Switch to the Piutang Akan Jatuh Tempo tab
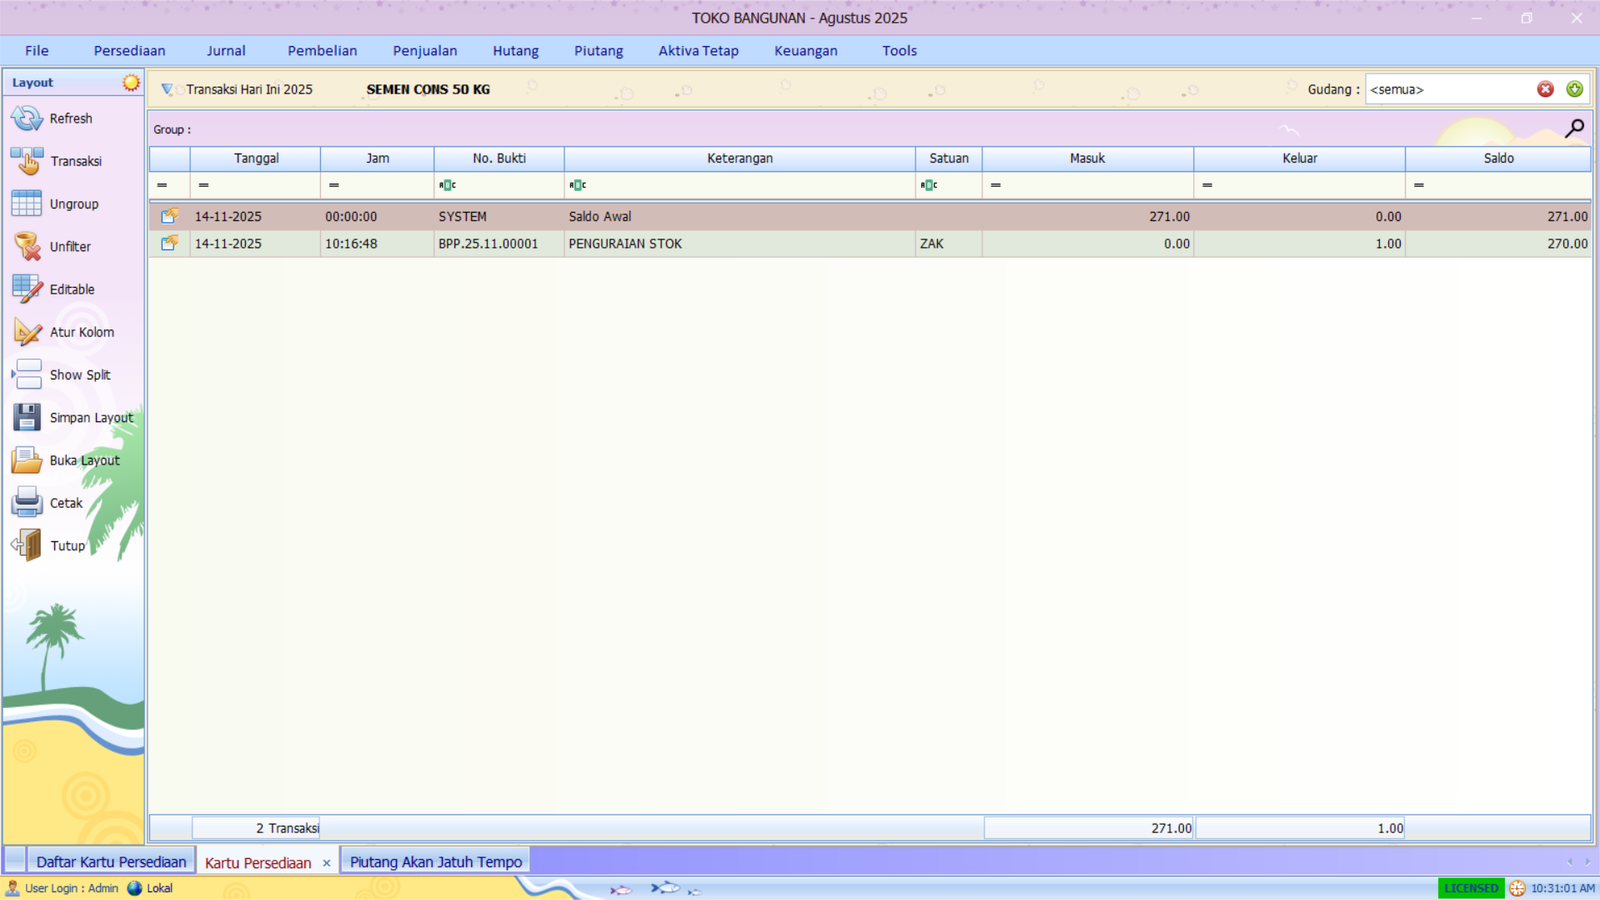 [434, 861]
